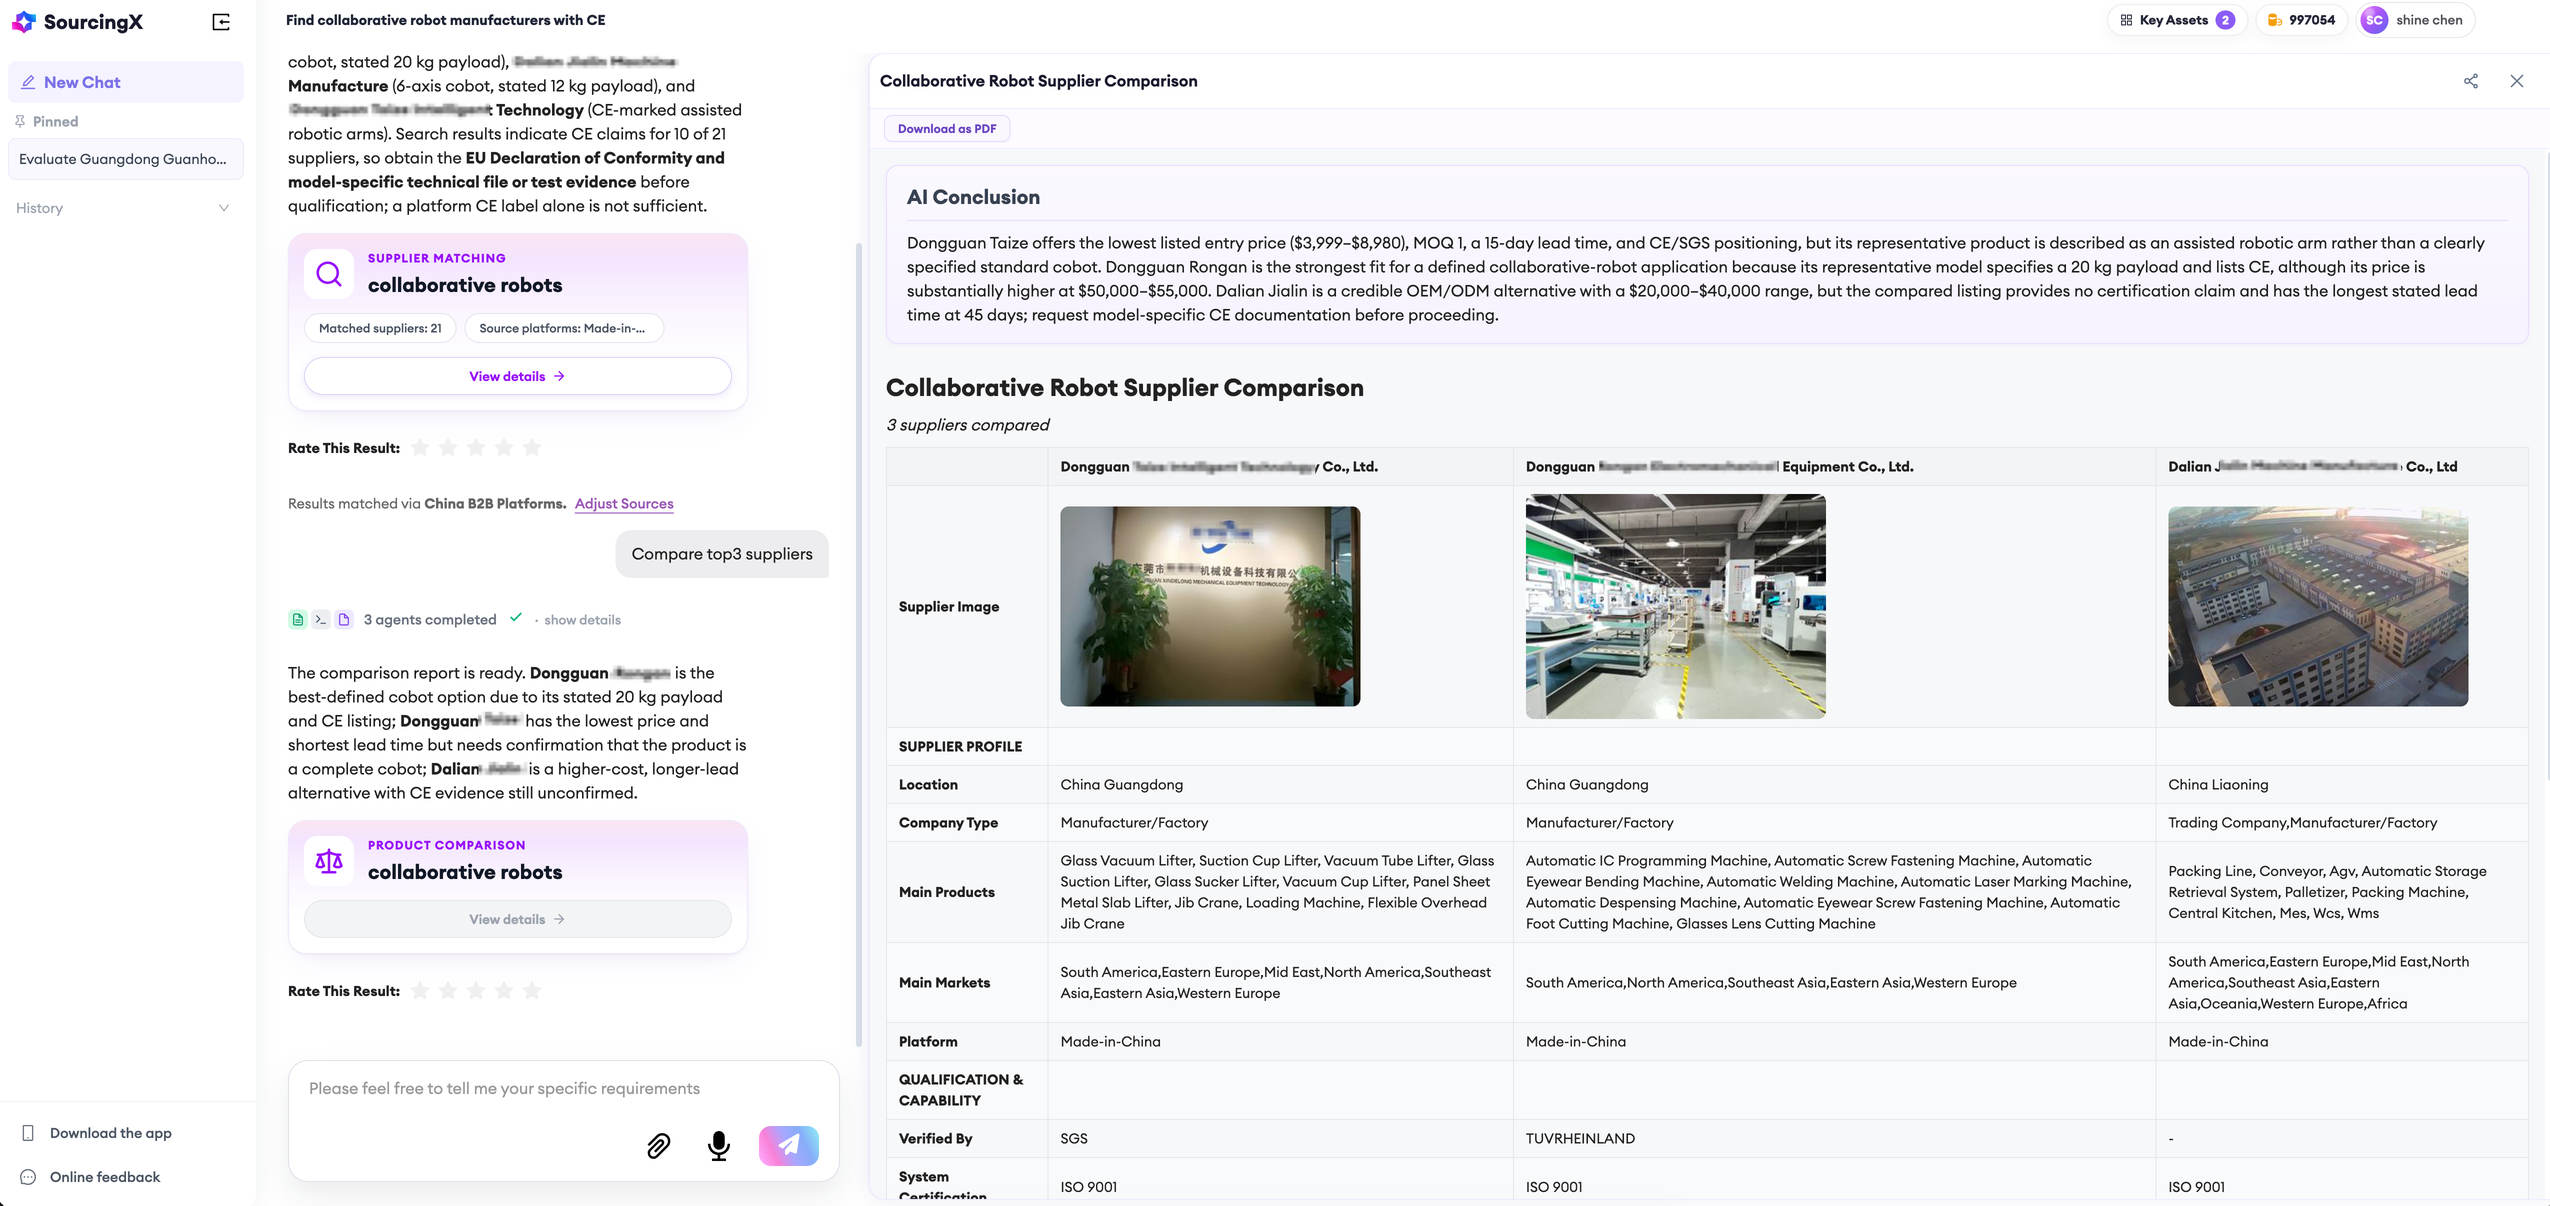Image resolution: width=2550 pixels, height=1206 pixels.
Task: Click the credits balance 997054
Action: coord(2301,20)
